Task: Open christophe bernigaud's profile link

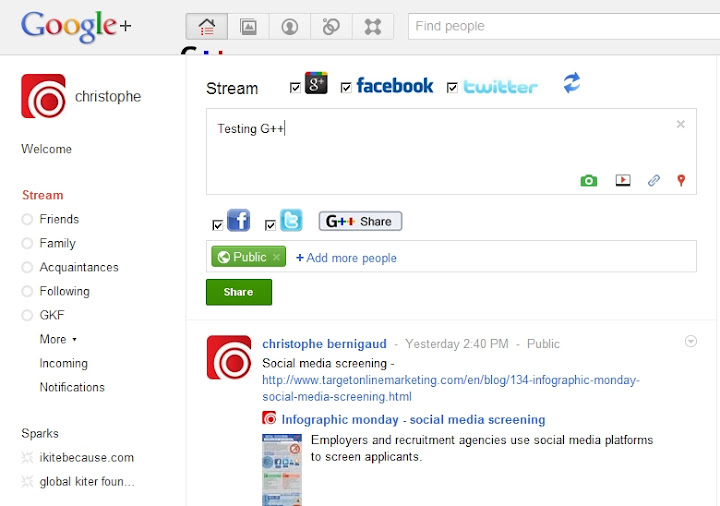Action: (324, 343)
